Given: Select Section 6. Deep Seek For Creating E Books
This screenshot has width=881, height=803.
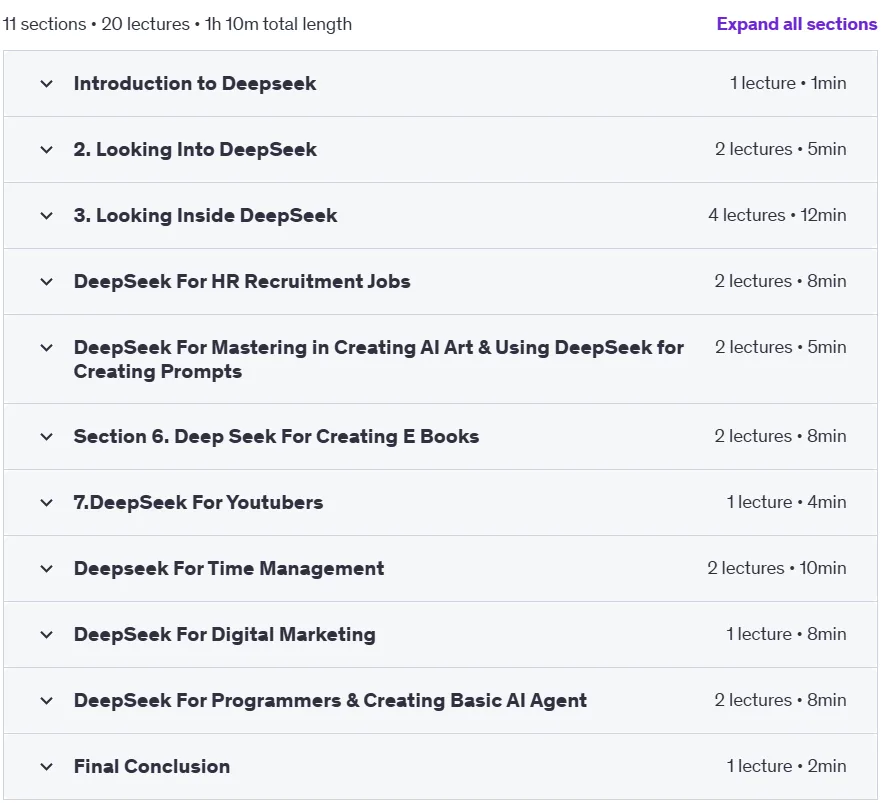Looking at the screenshot, I should pyautogui.click(x=276, y=437).
